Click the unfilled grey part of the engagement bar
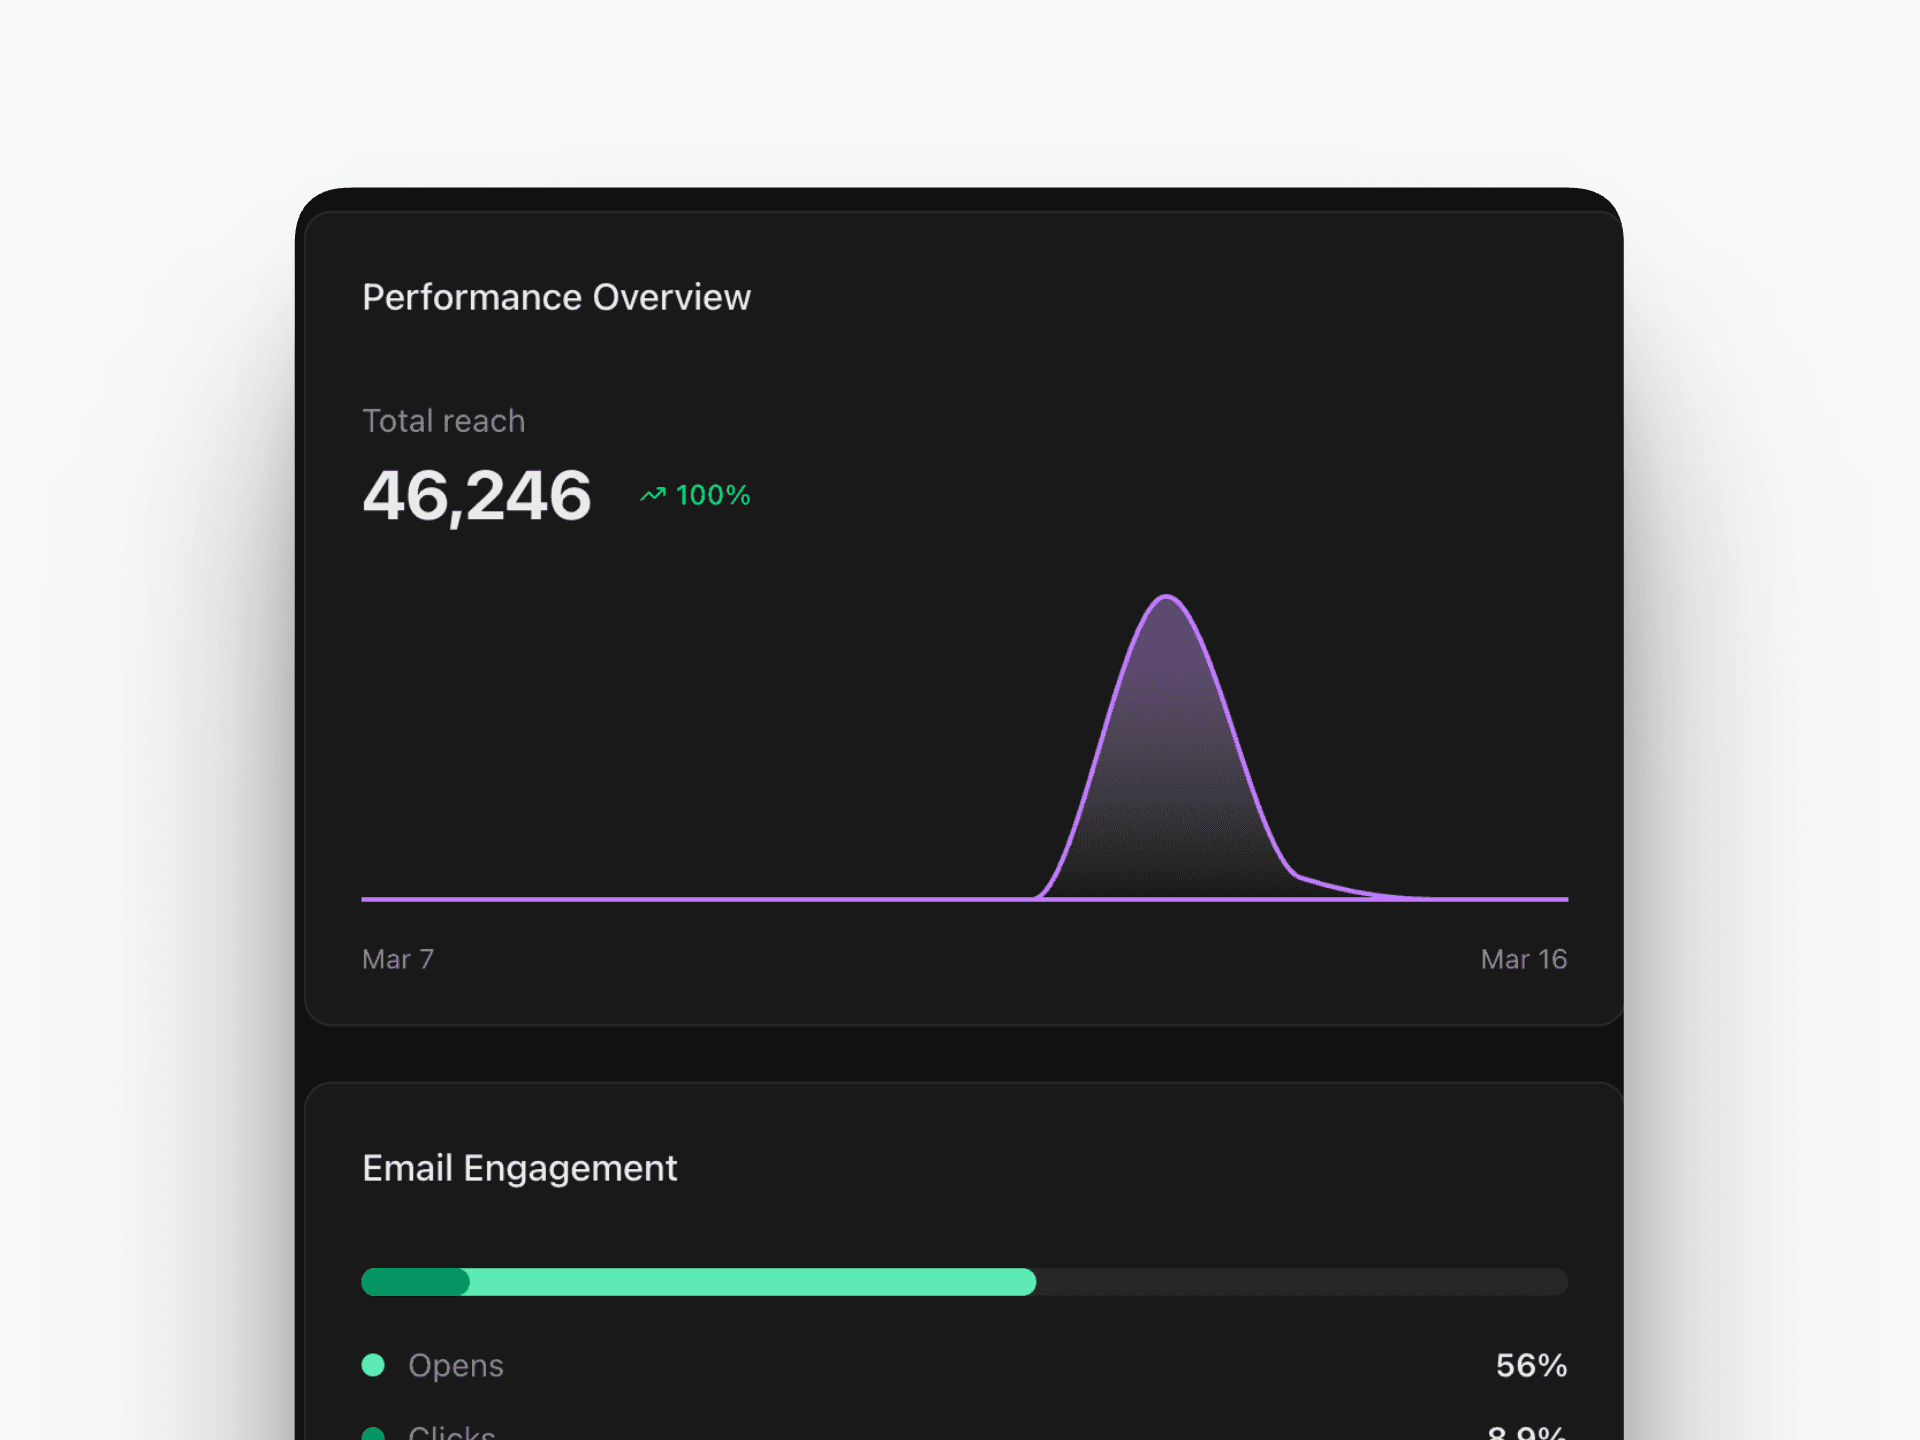This screenshot has height=1440, width=1920. [x=1300, y=1282]
